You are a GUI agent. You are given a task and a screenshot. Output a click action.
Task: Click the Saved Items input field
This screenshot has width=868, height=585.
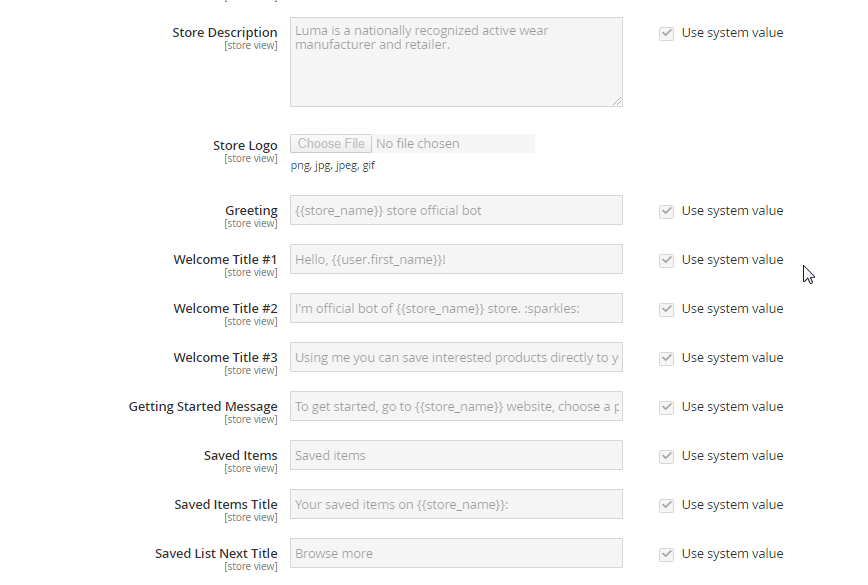pyautogui.click(x=456, y=455)
